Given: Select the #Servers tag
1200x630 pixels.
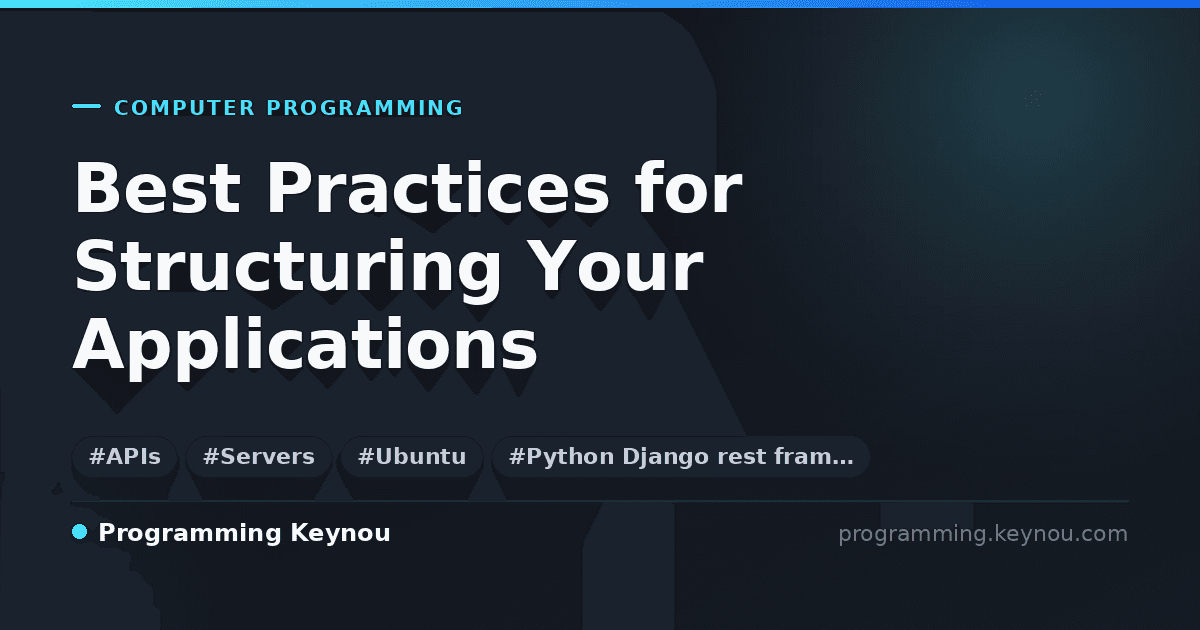Looking at the screenshot, I should click(x=258, y=457).
